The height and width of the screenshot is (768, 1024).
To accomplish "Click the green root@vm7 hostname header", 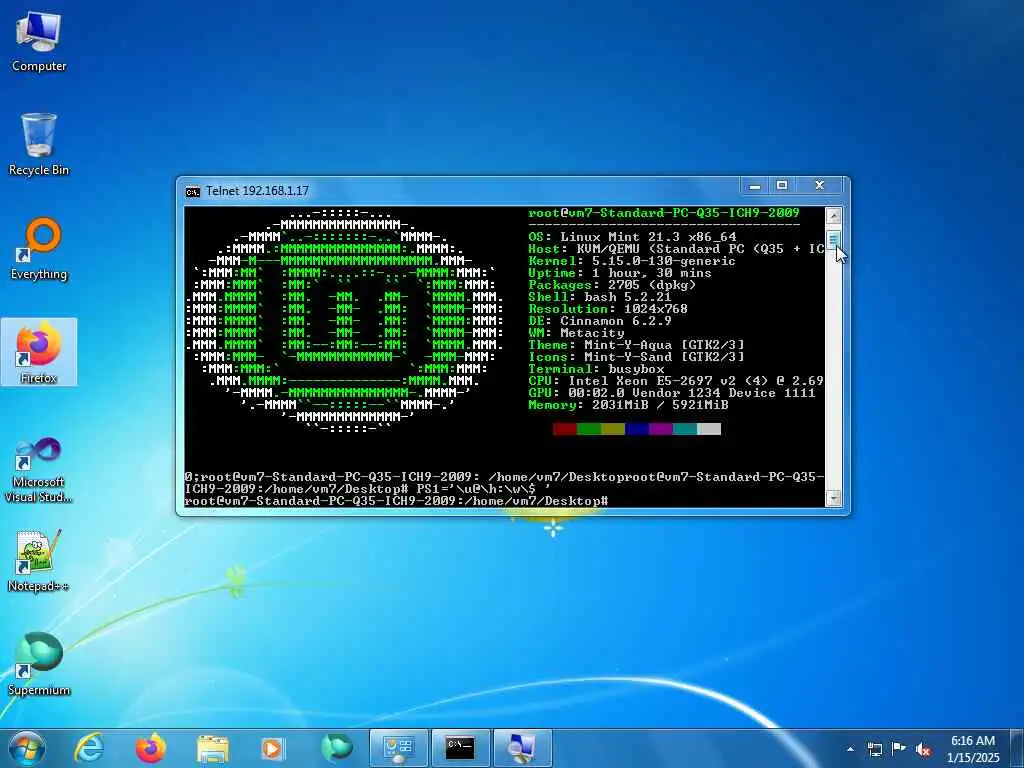I will (x=664, y=213).
